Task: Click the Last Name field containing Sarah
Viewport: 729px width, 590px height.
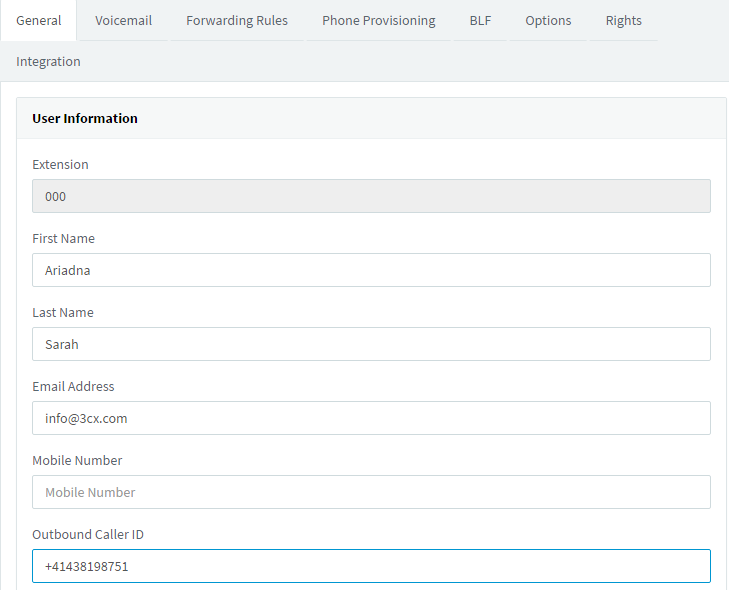Action: [x=371, y=344]
